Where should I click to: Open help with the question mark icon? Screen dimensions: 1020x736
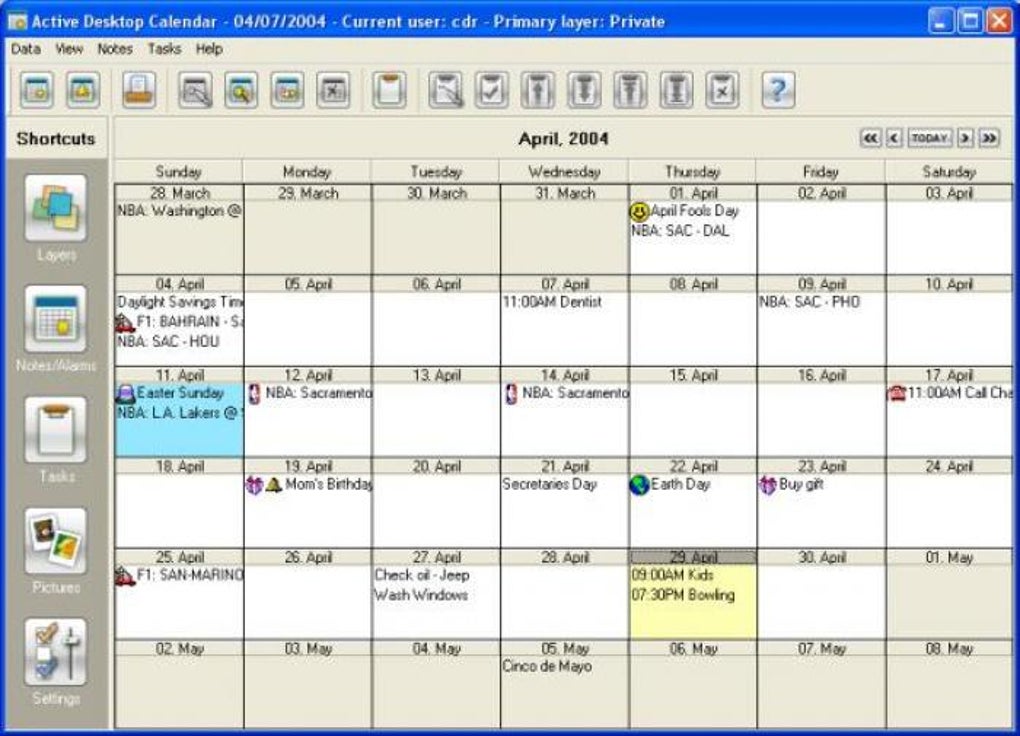coord(778,90)
